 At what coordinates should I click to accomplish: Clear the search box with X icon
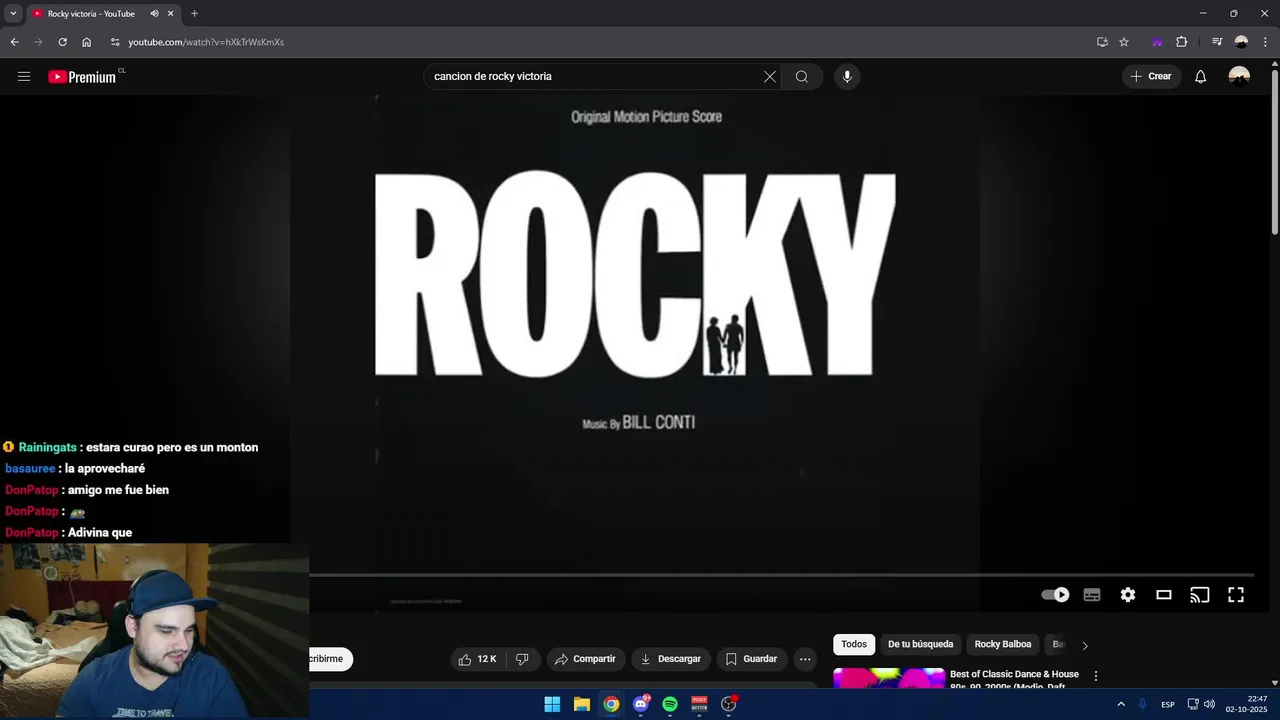pos(770,77)
